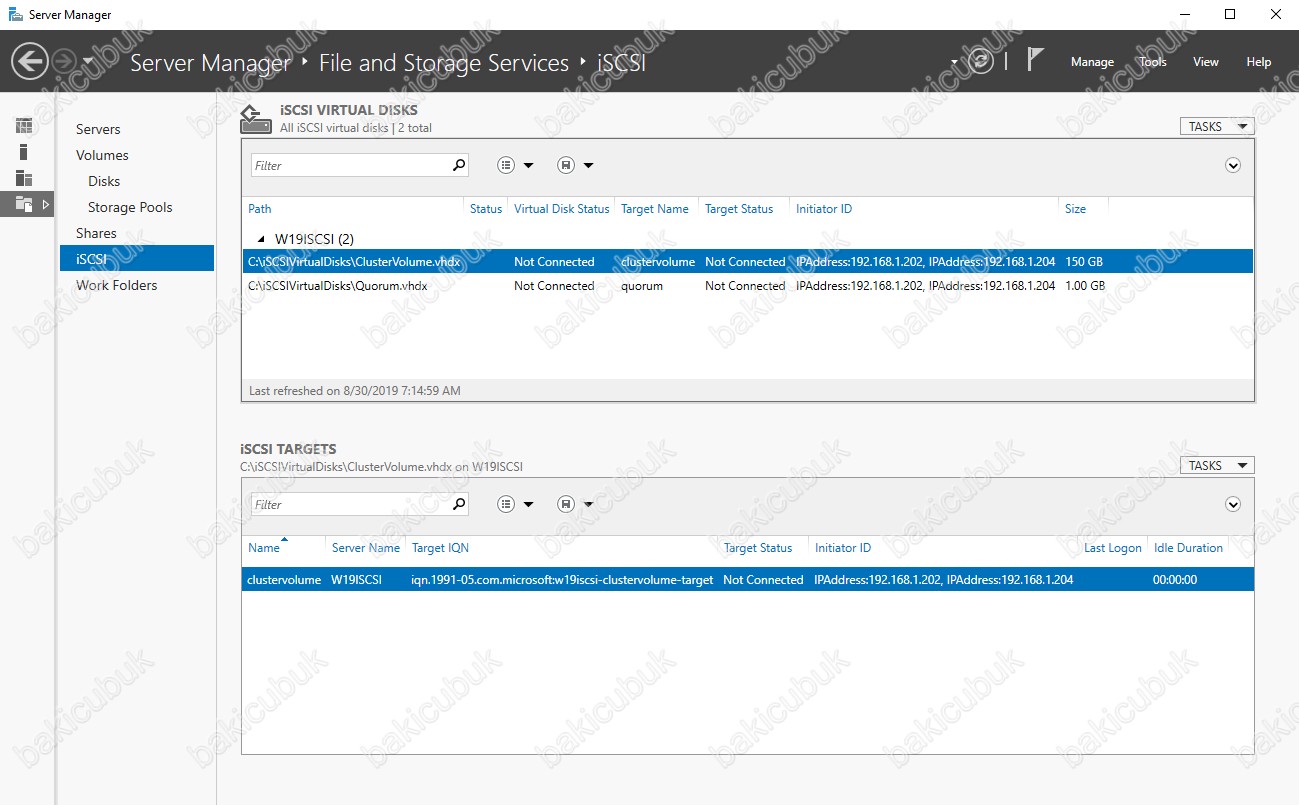Select Storage Pools in the navigation pane

[130, 207]
